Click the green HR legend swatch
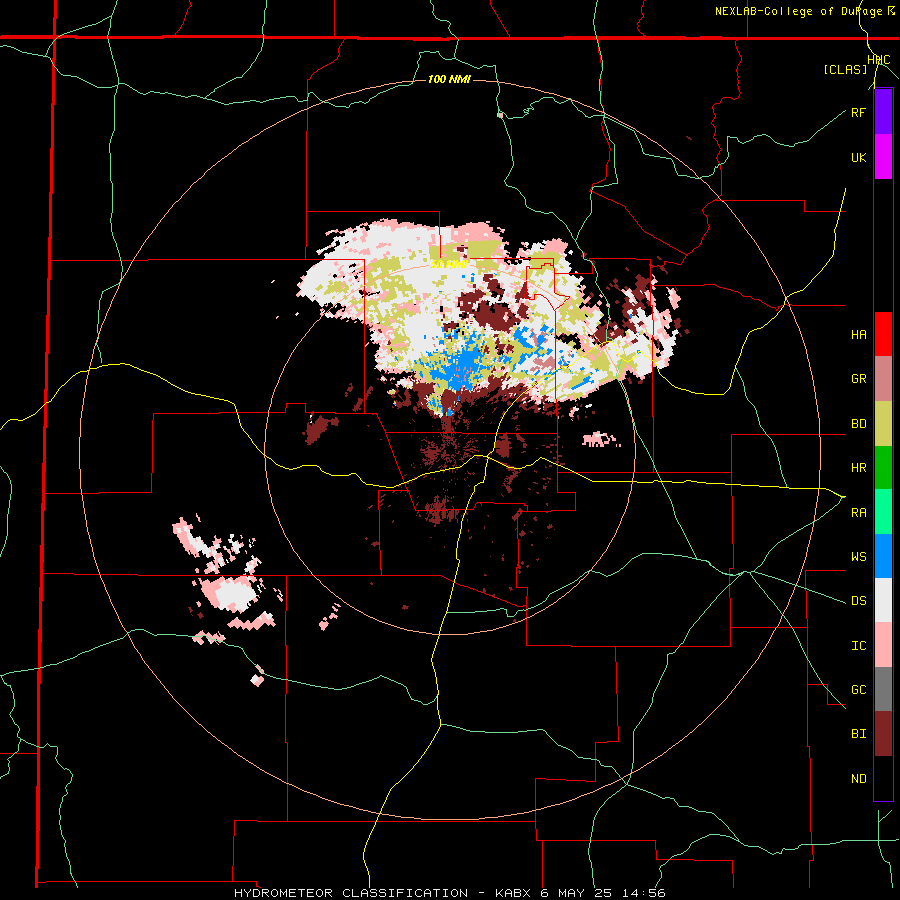Image resolution: width=900 pixels, height=900 pixels. (x=883, y=467)
